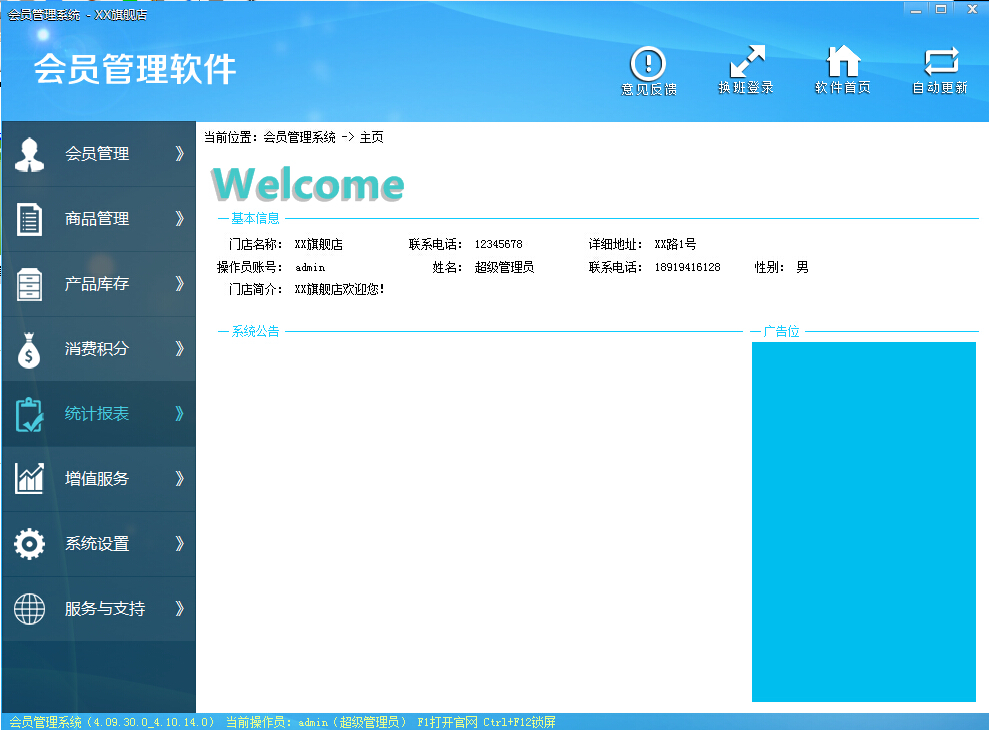Select the 服务与支持 menu label
Image resolution: width=989 pixels, height=730 pixels.
coord(105,609)
